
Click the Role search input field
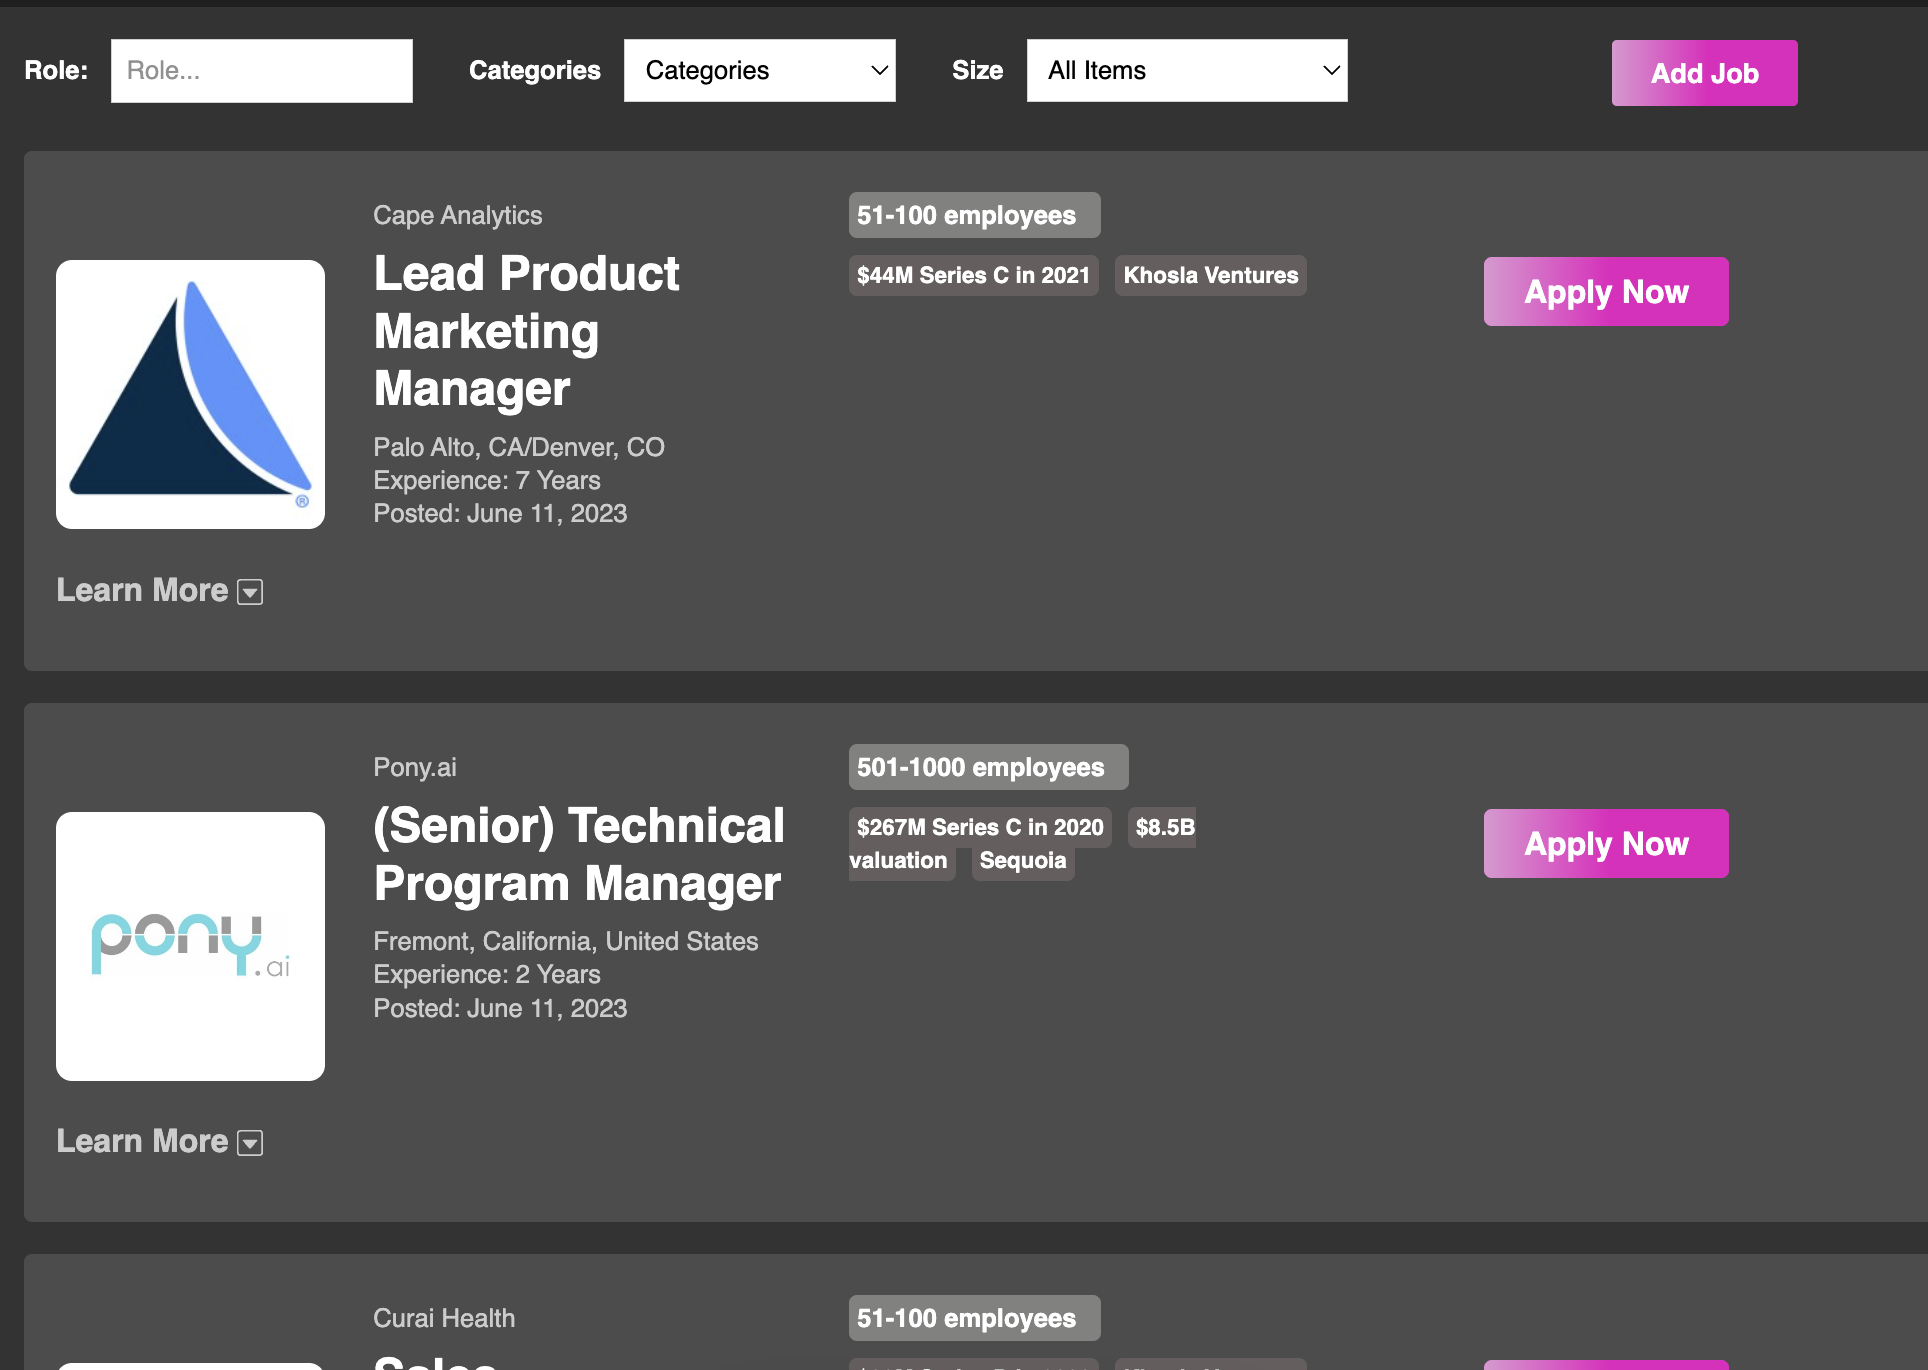click(x=261, y=71)
